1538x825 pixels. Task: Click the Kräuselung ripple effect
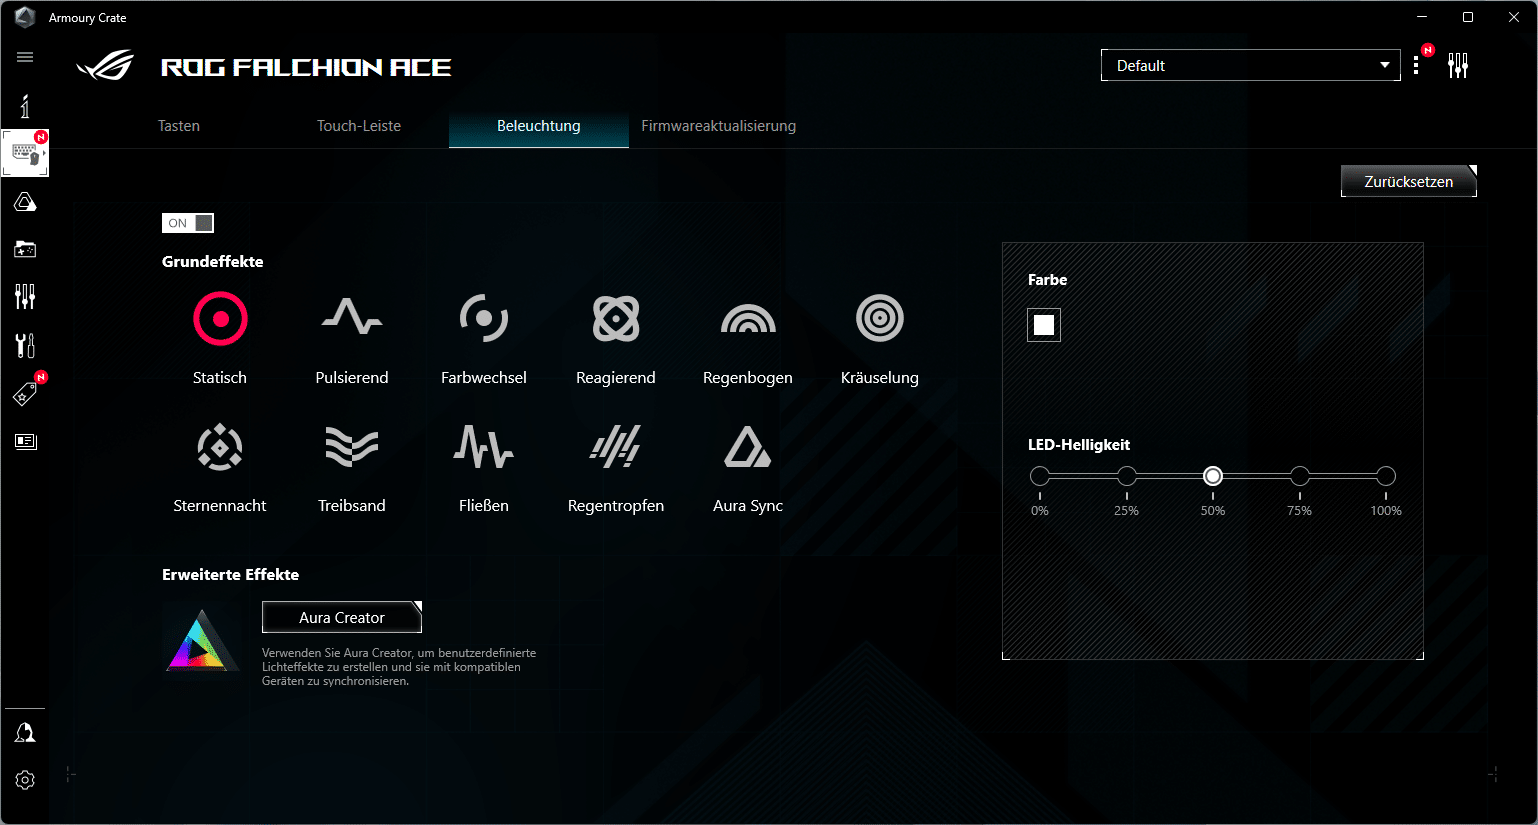pyautogui.click(x=879, y=319)
